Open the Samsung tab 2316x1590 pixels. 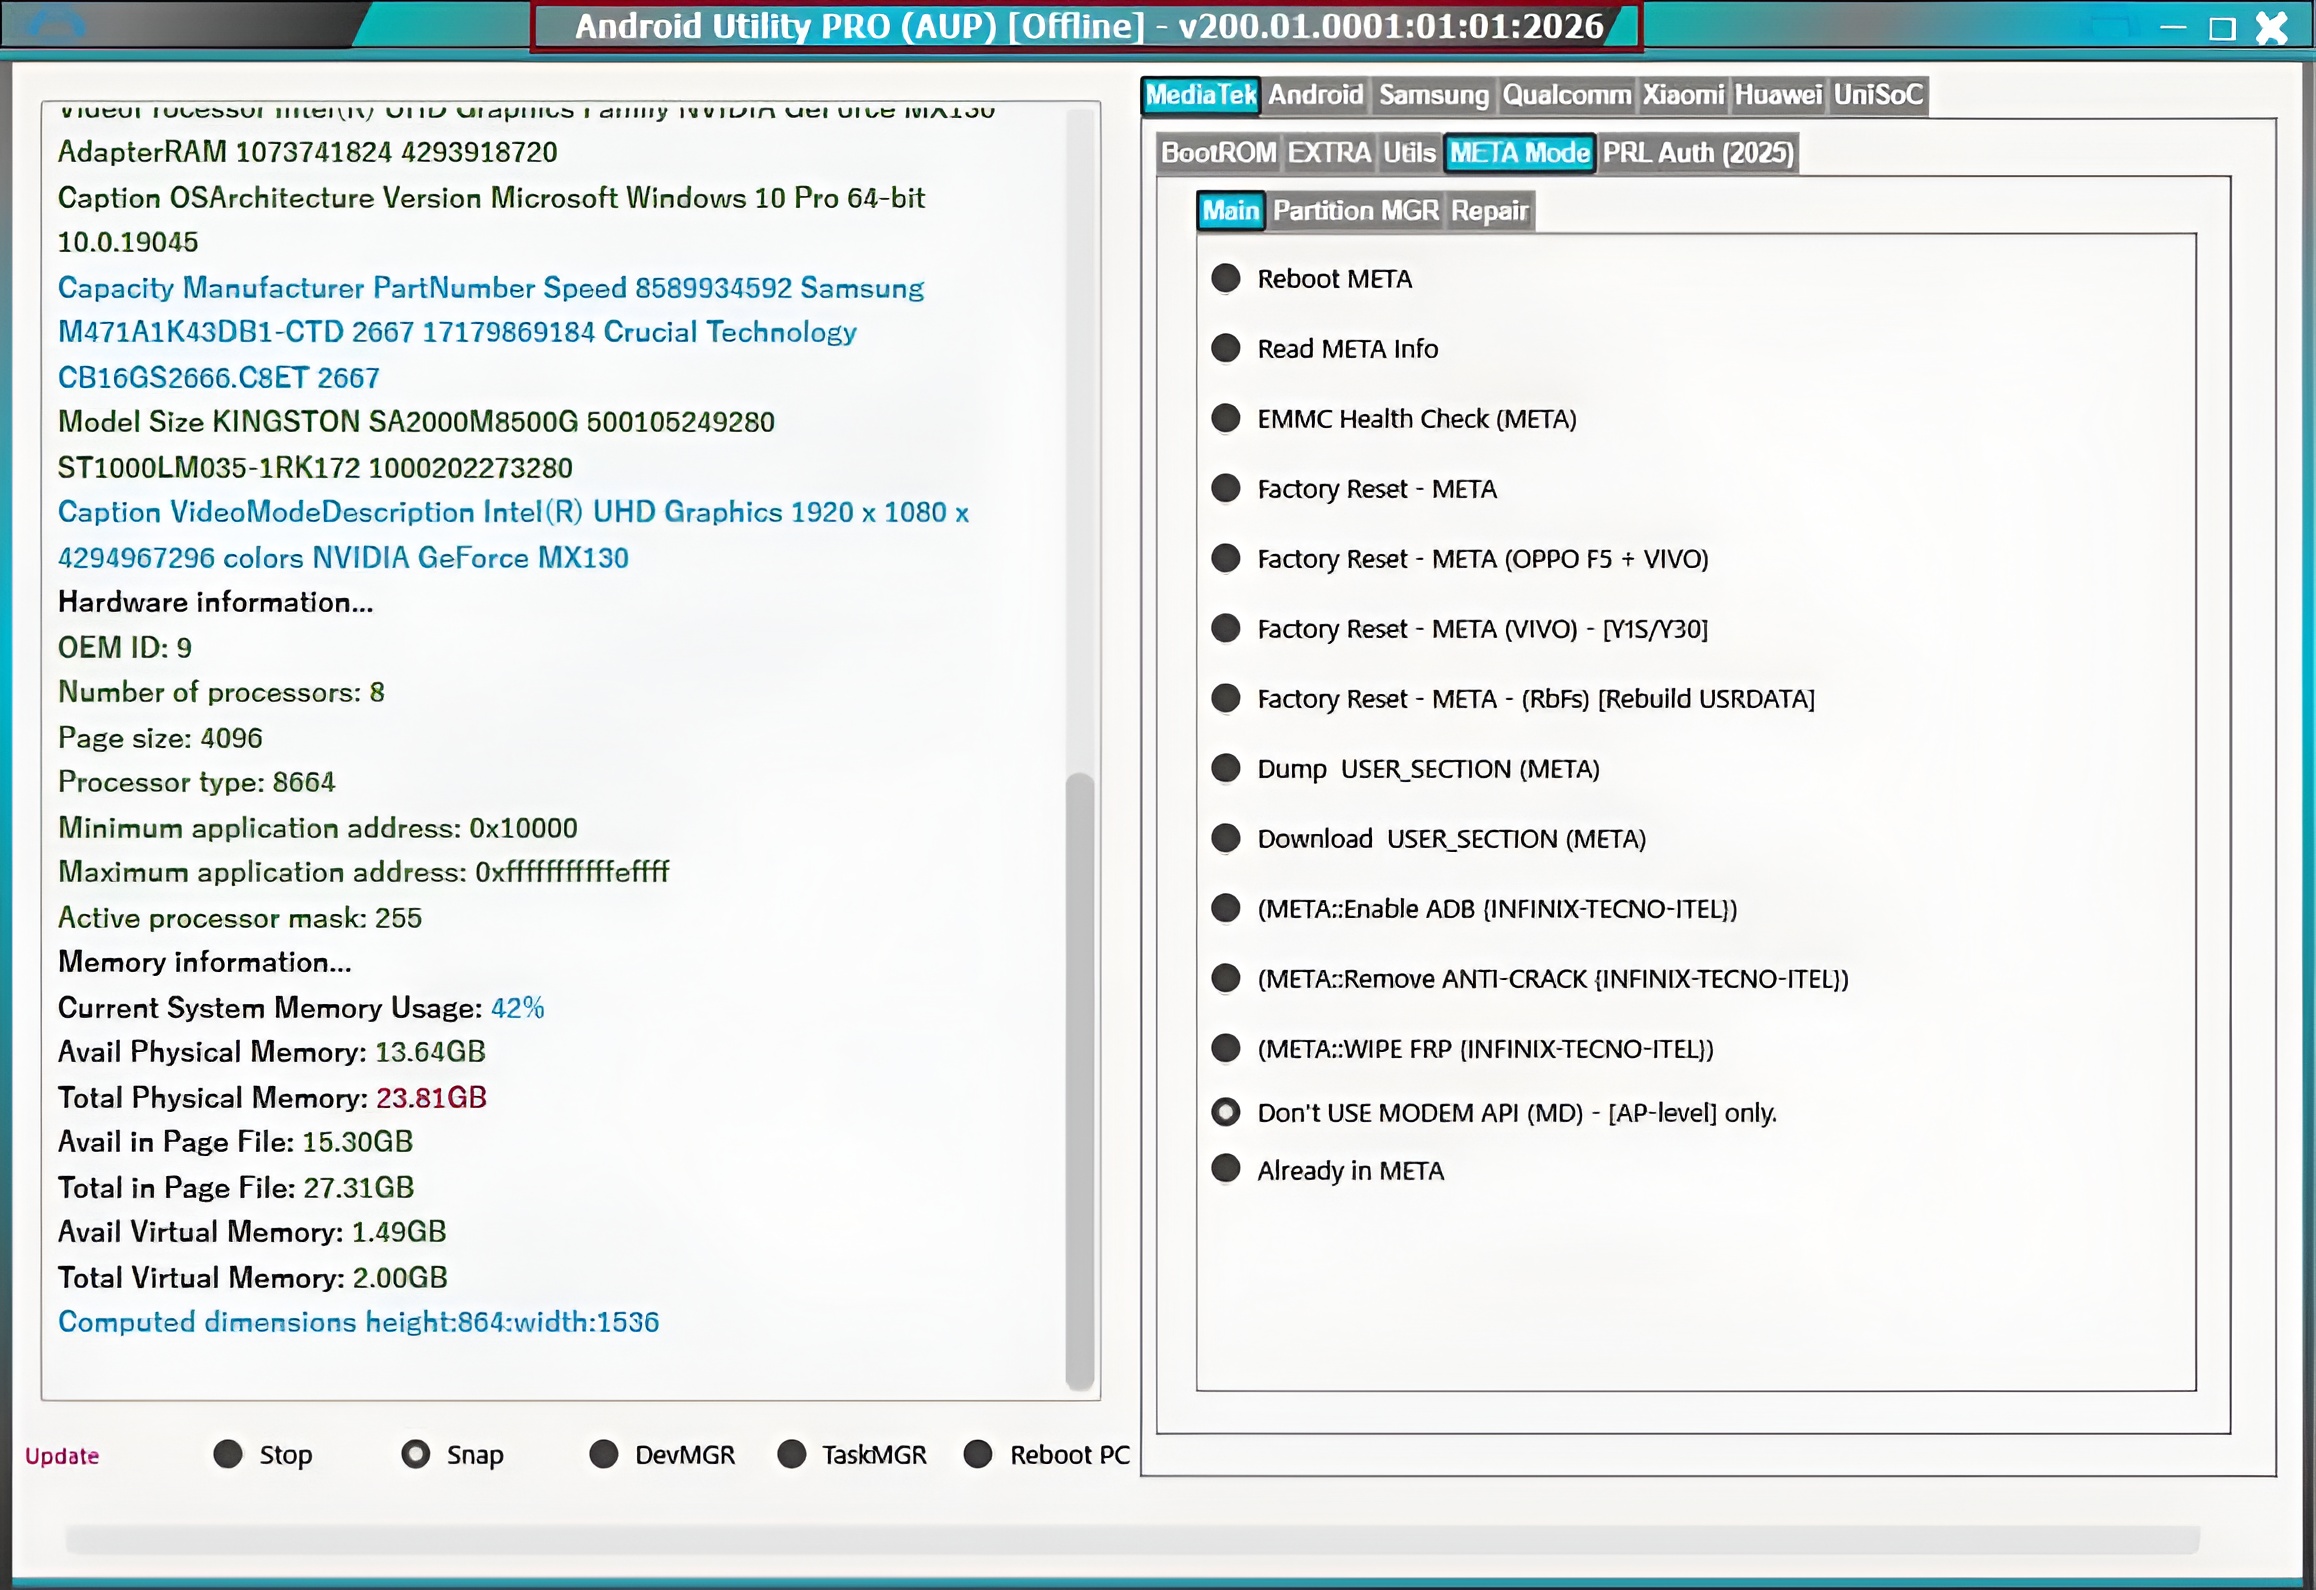(x=1433, y=95)
